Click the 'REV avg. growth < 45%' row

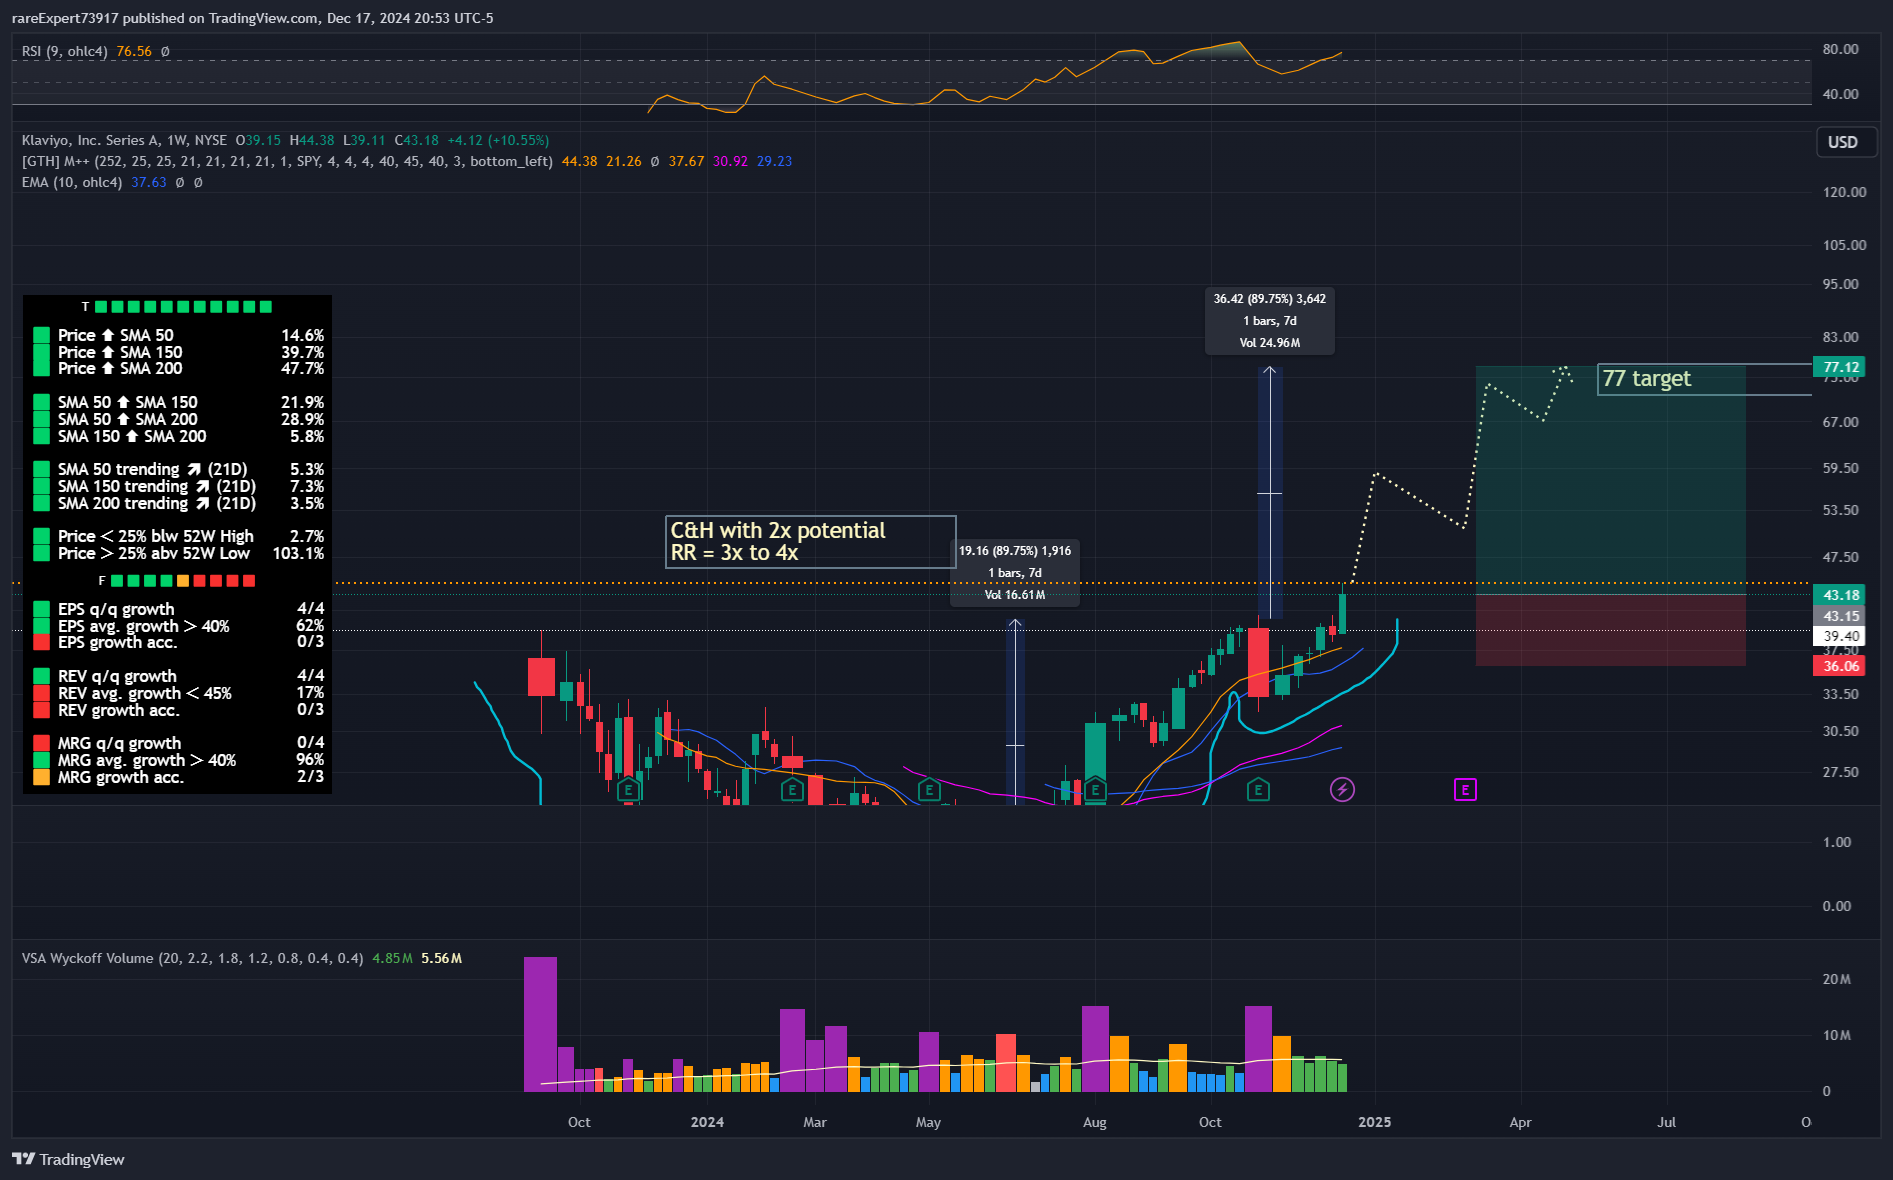[179, 693]
